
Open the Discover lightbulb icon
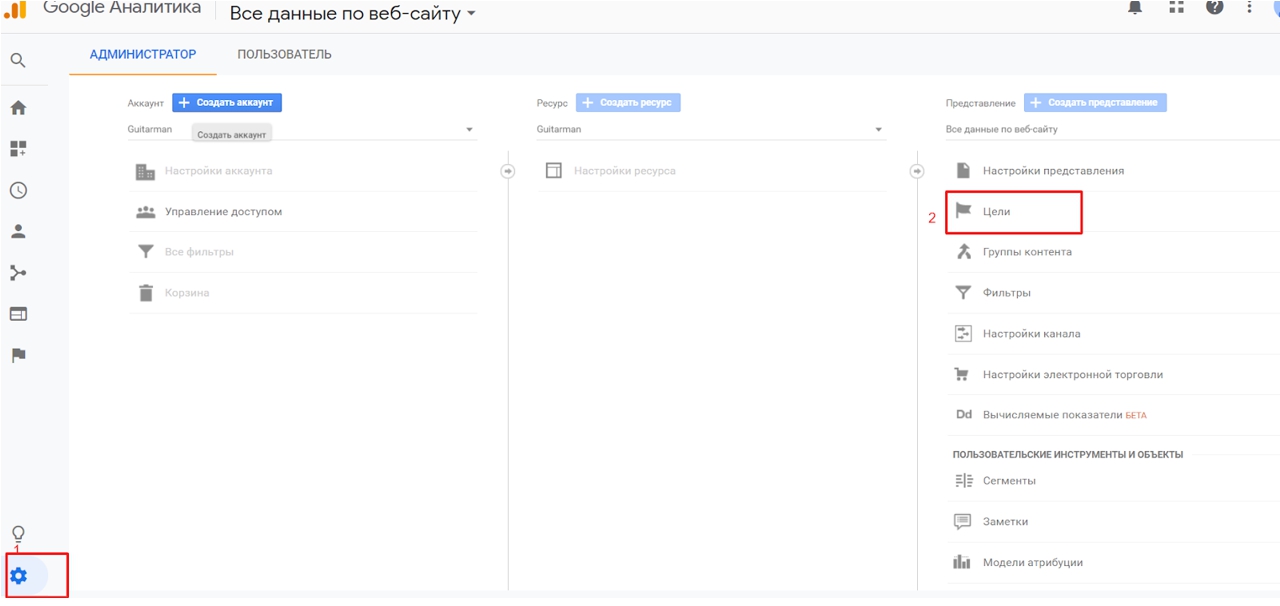coord(18,534)
